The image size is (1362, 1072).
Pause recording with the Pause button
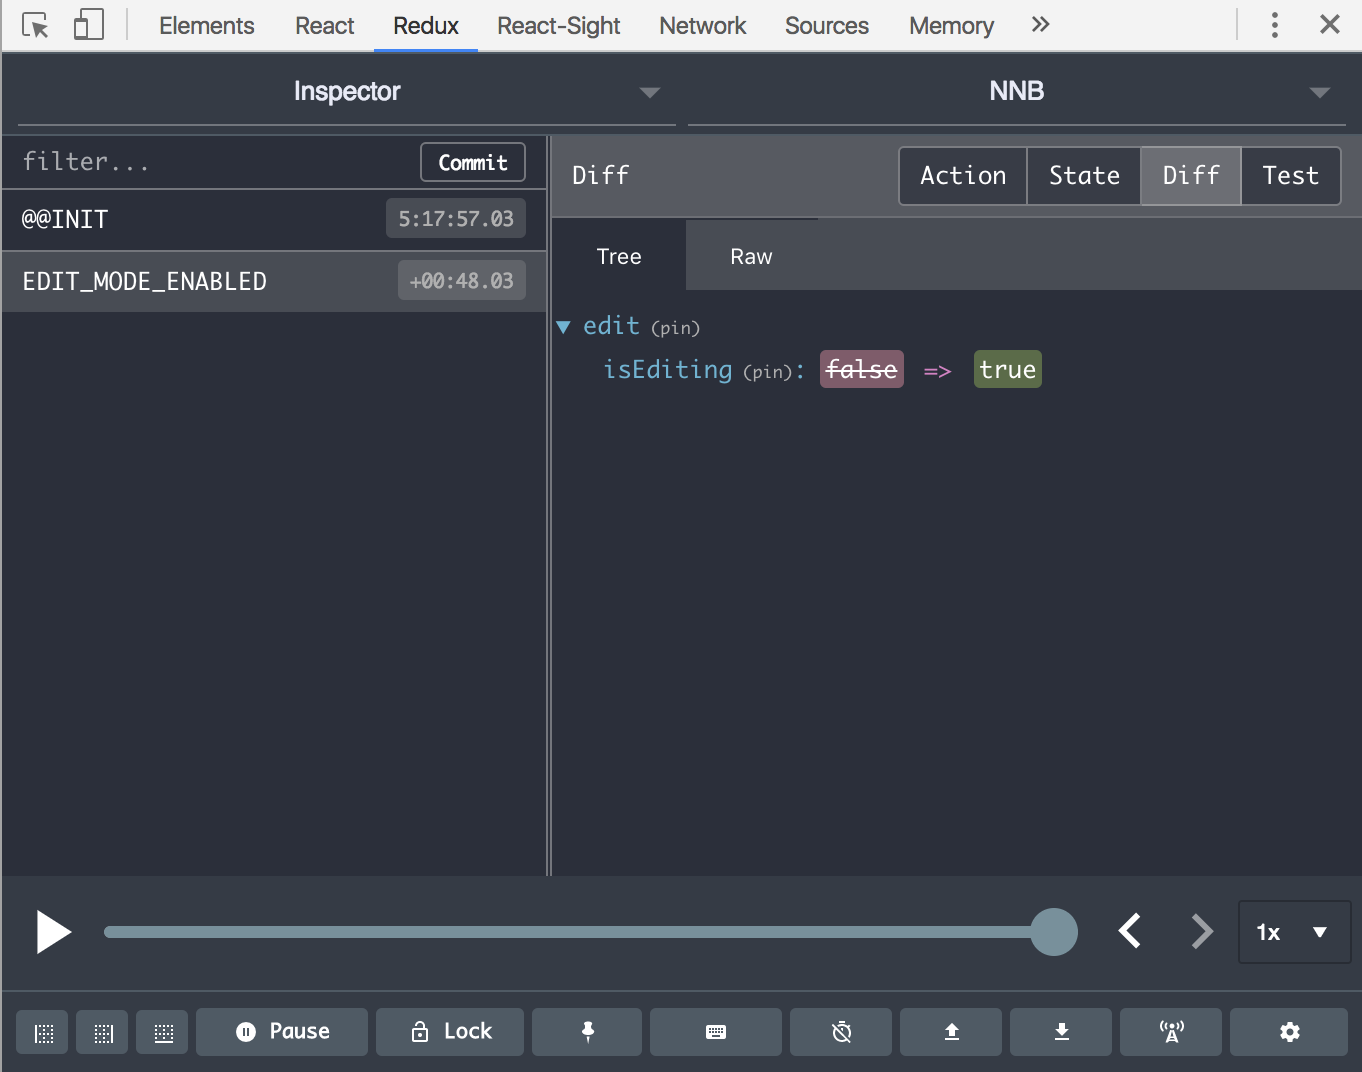(282, 1032)
